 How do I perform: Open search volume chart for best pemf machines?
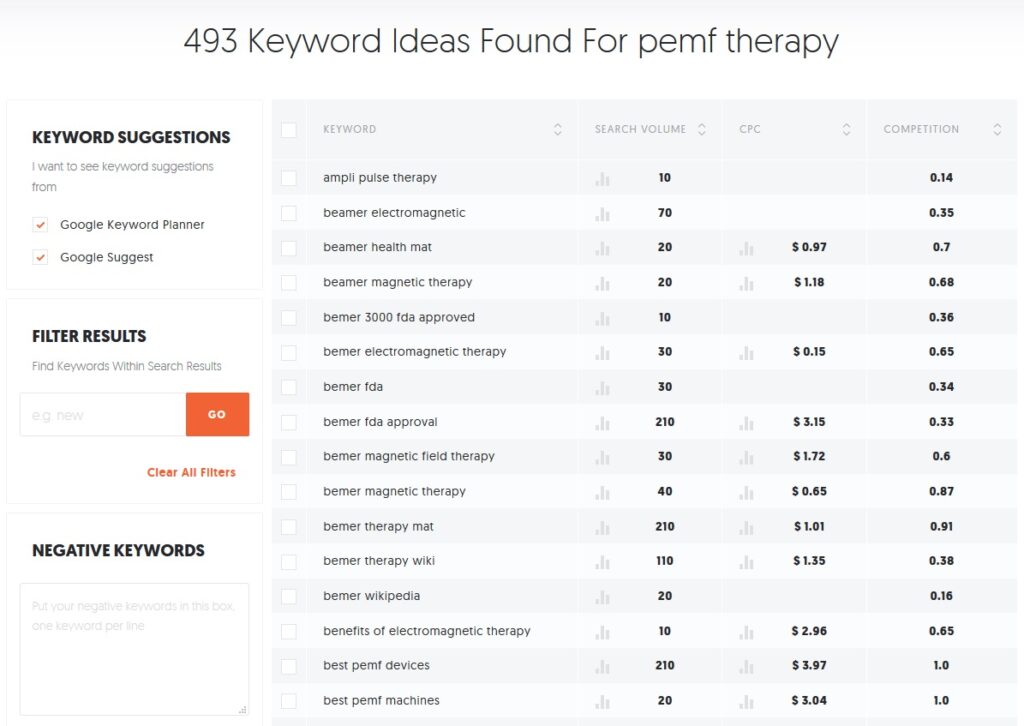pyautogui.click(x=602, y=701)
